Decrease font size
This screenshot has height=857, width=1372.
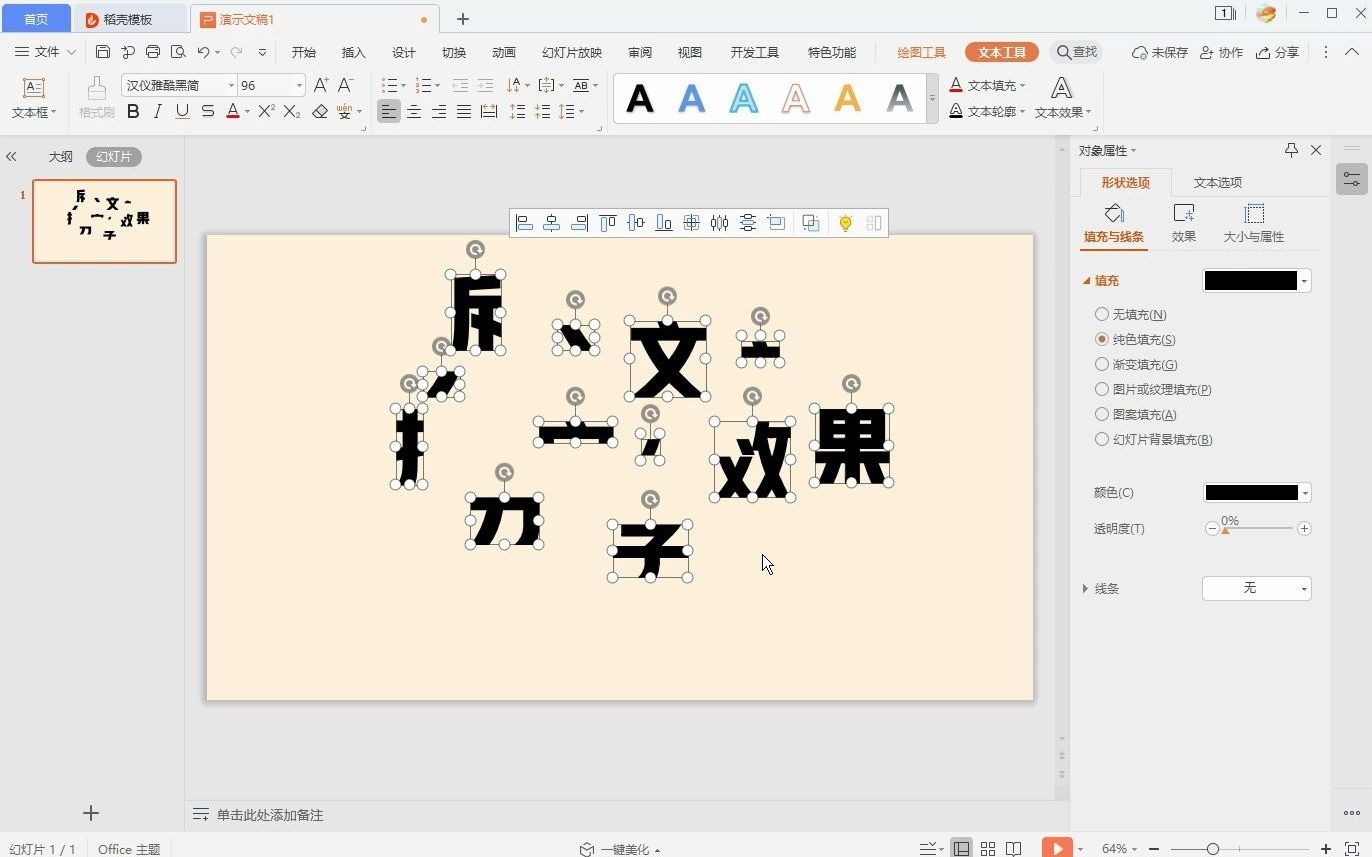tap(346, 85)
